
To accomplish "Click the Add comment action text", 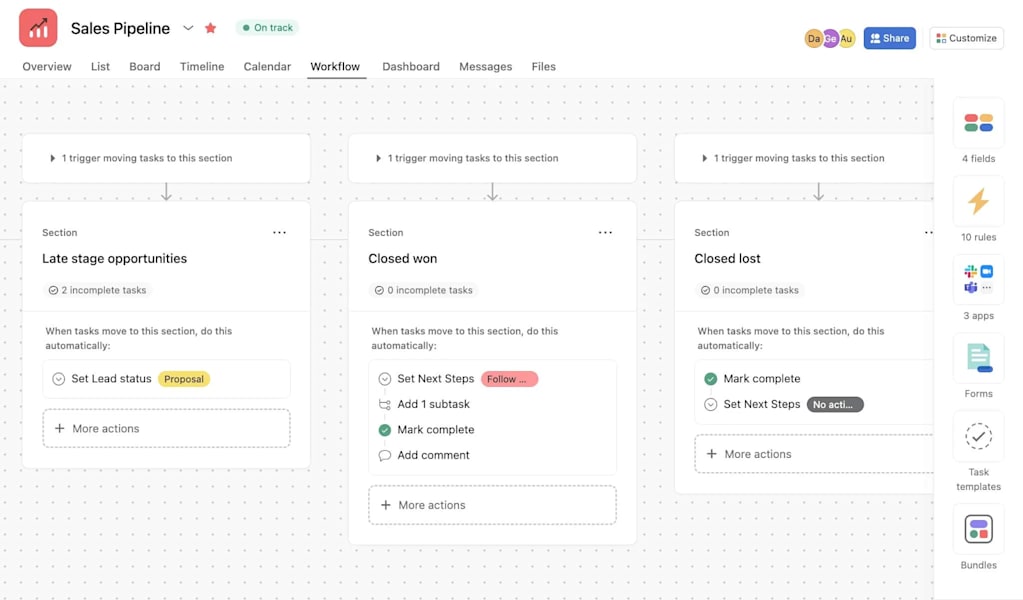I will coord(434,455).
